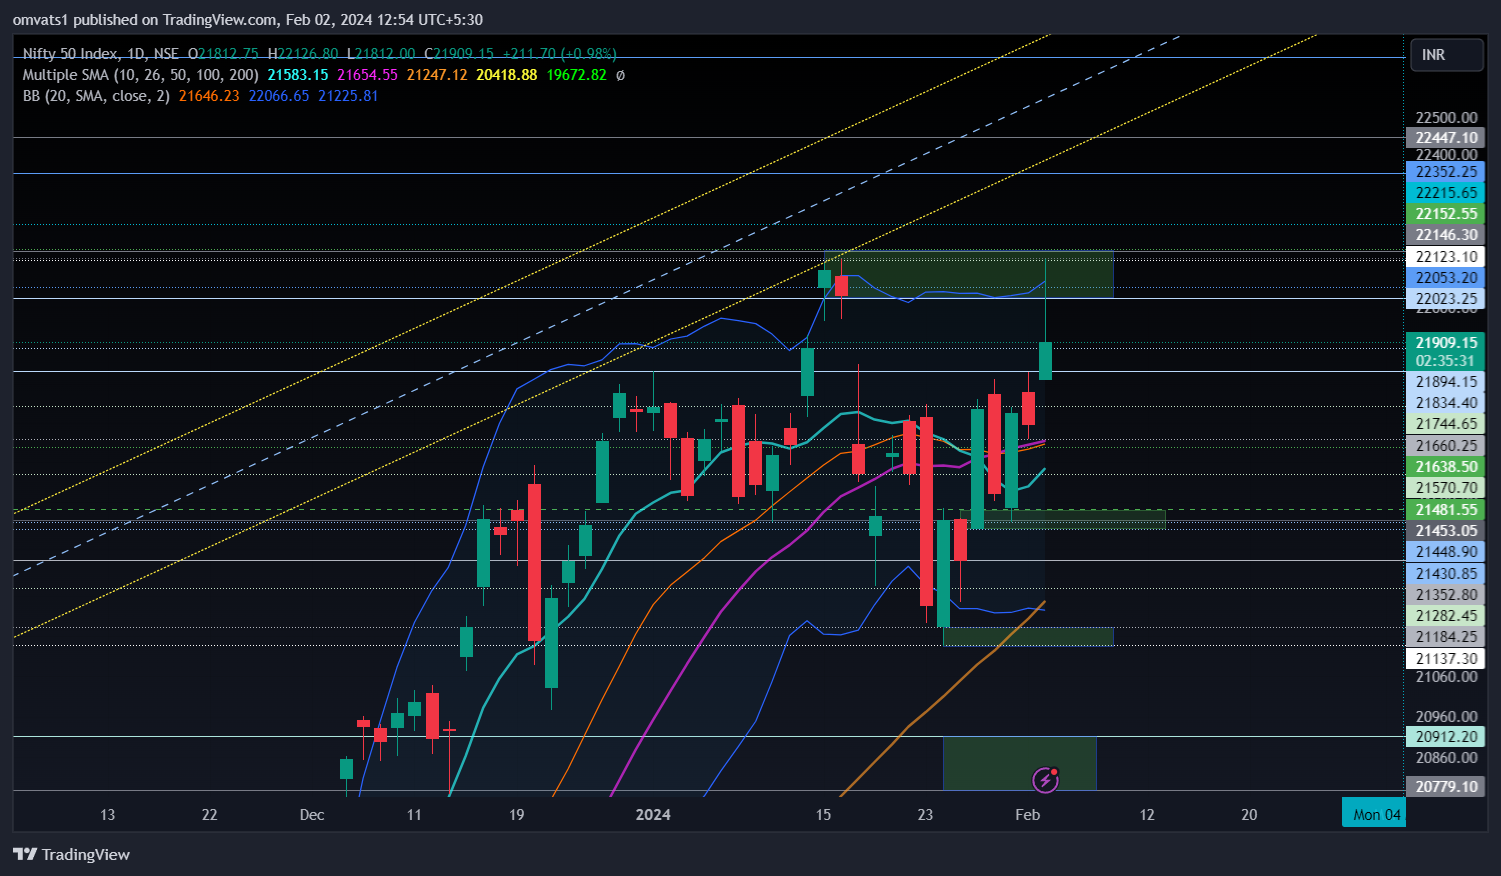Select the green zone rectangle near 20860
Screen dimensions: 1501x876
click(1019, 763)
